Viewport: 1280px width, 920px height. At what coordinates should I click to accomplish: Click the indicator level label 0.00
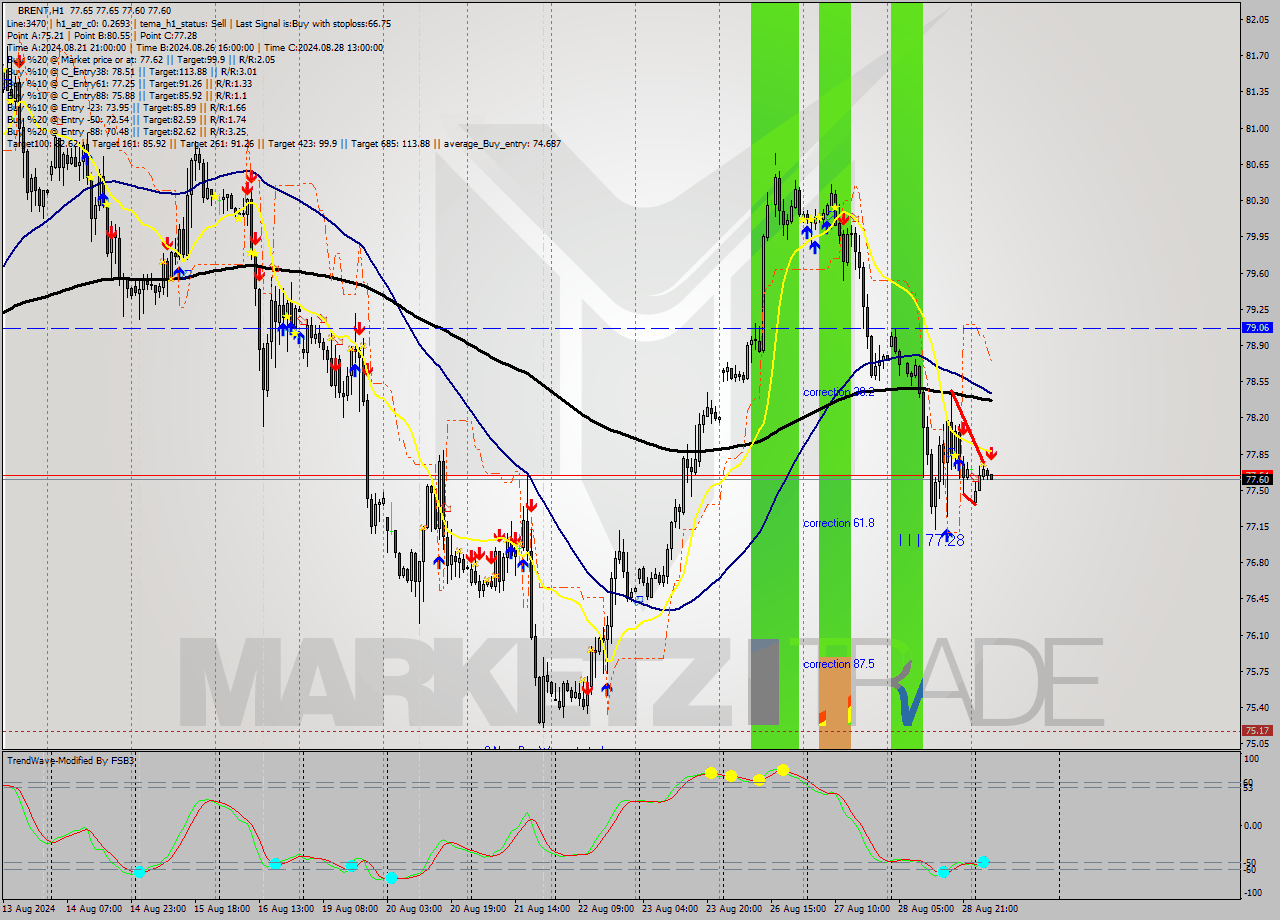tap(1254, 825)
